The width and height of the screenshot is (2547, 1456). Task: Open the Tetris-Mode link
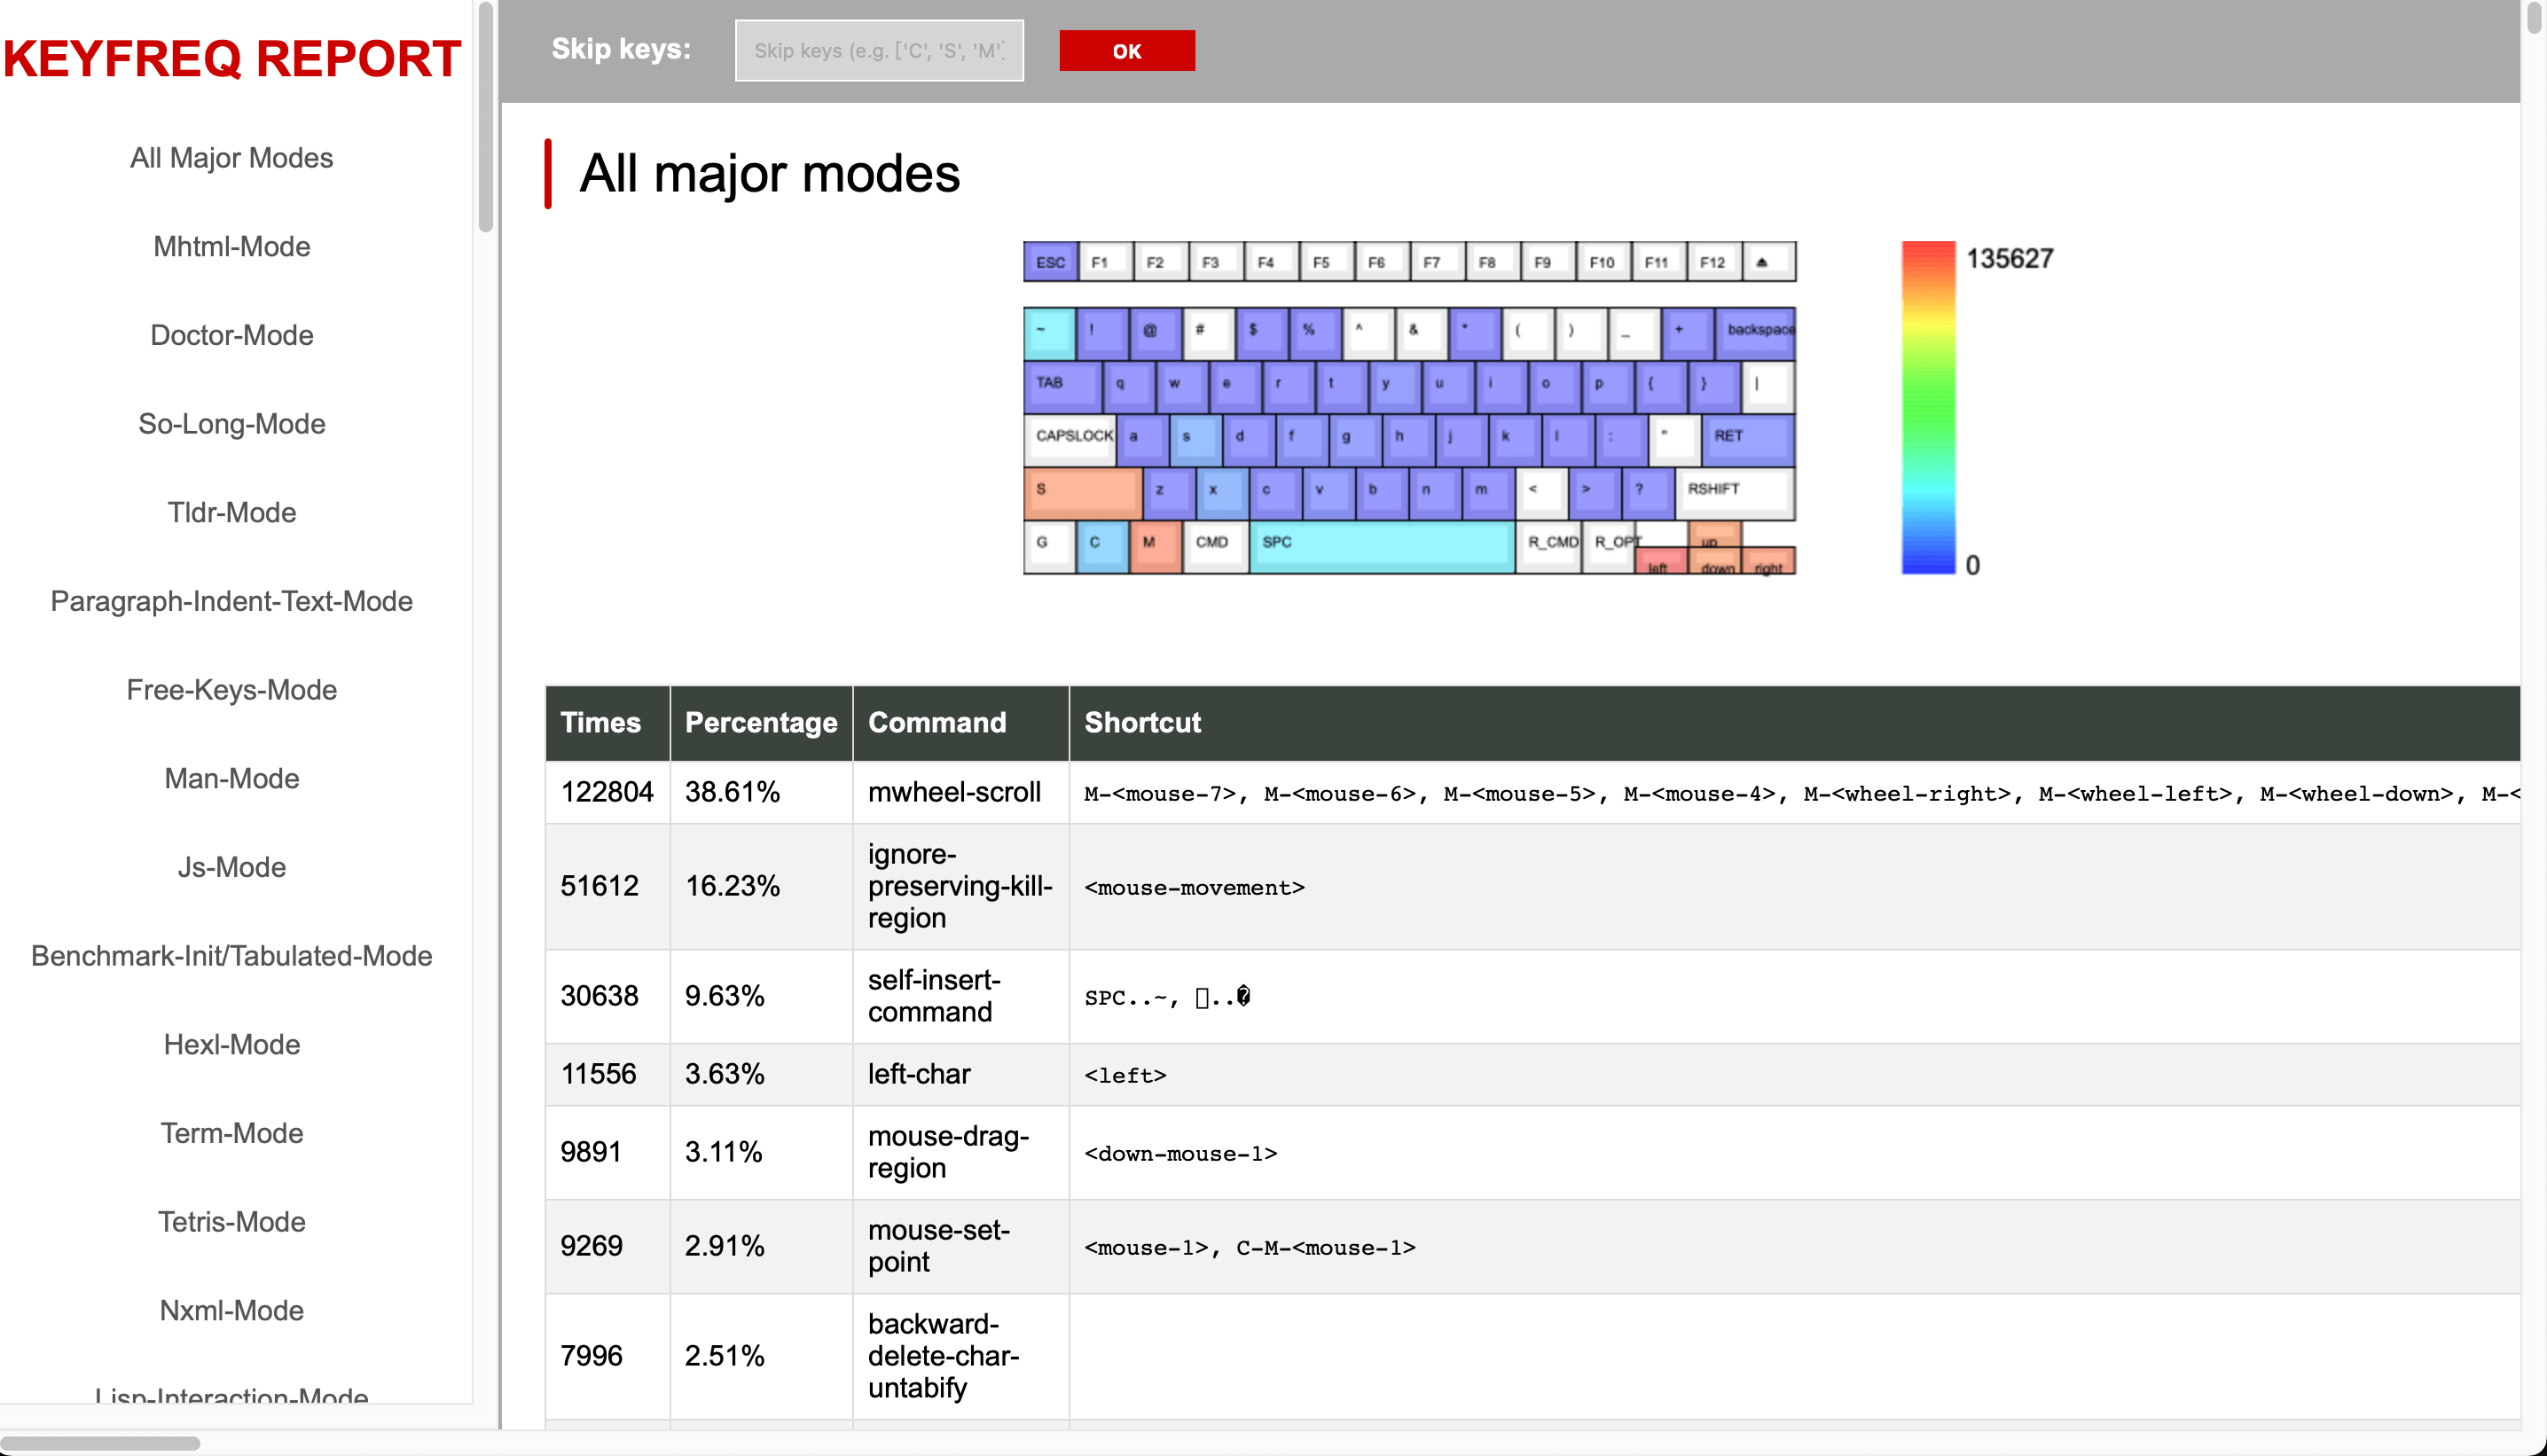[x=231, y=1221]
